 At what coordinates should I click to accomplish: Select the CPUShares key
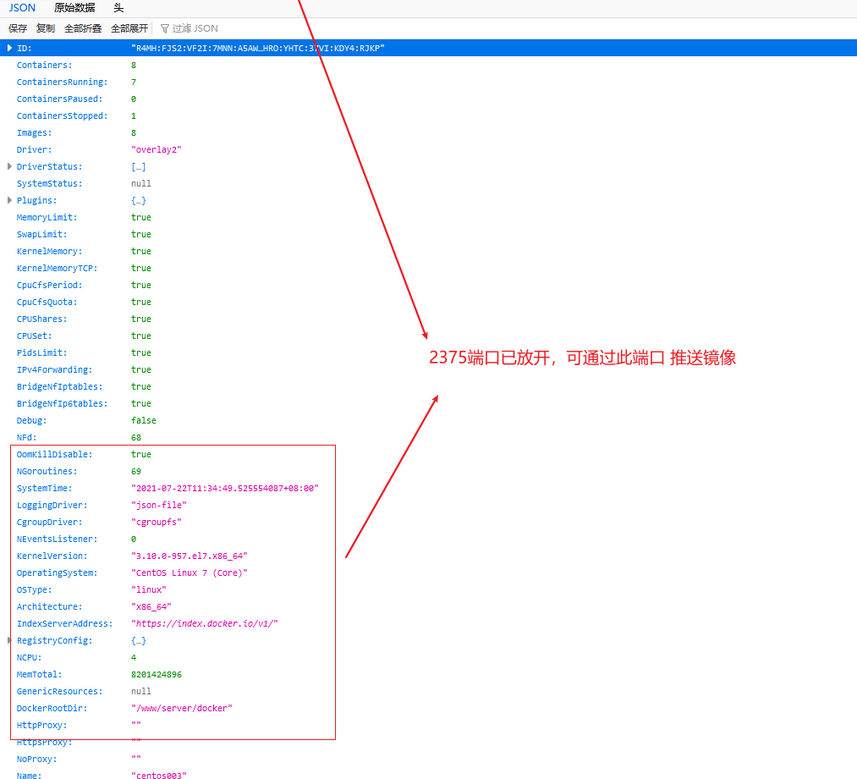[42, 319]
